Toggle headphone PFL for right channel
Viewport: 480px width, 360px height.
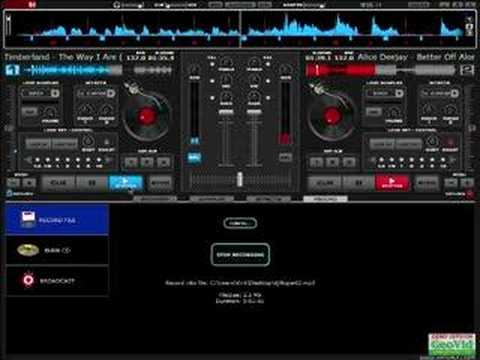click(x=285, y=157)
